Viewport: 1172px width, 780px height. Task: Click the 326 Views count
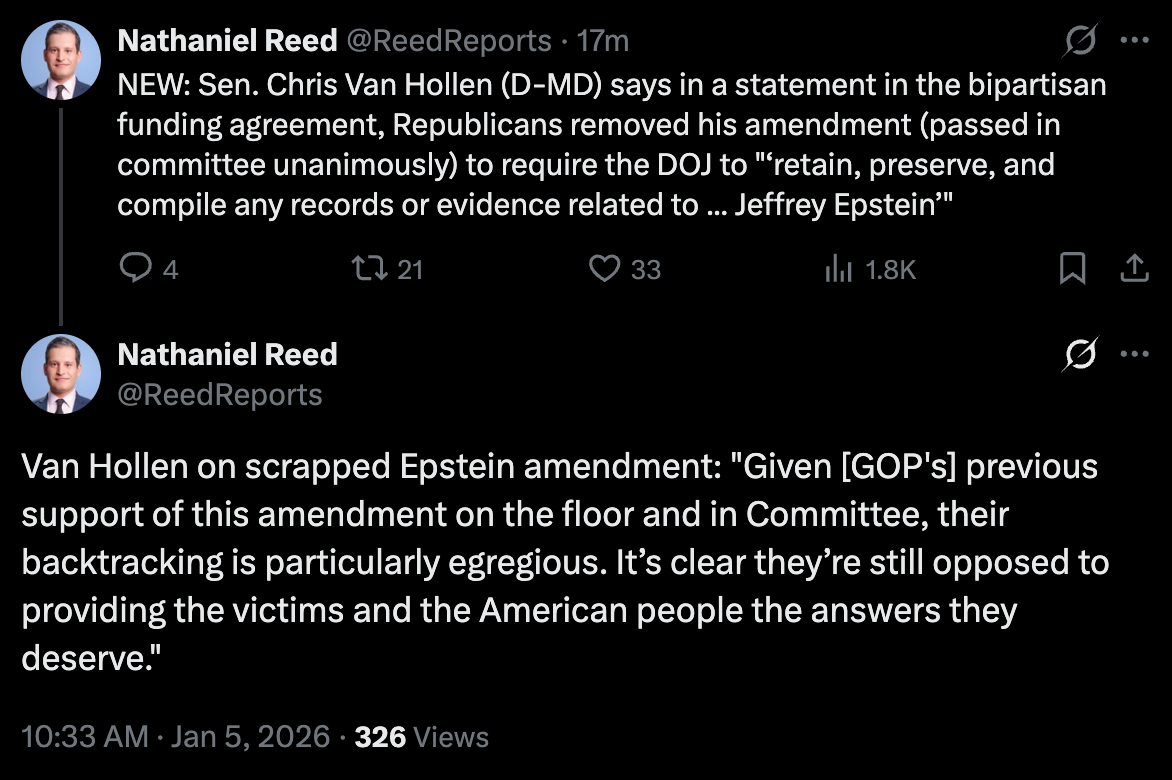422,738
